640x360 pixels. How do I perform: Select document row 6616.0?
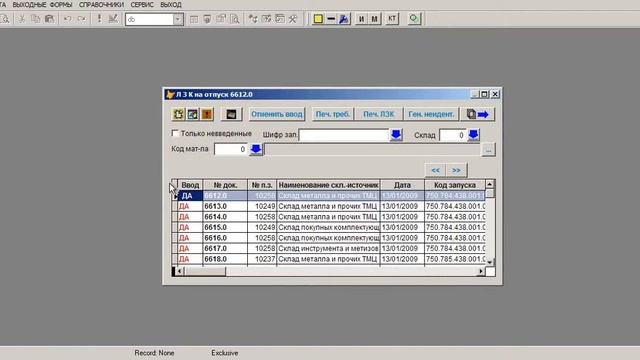[x=329, y=238]
